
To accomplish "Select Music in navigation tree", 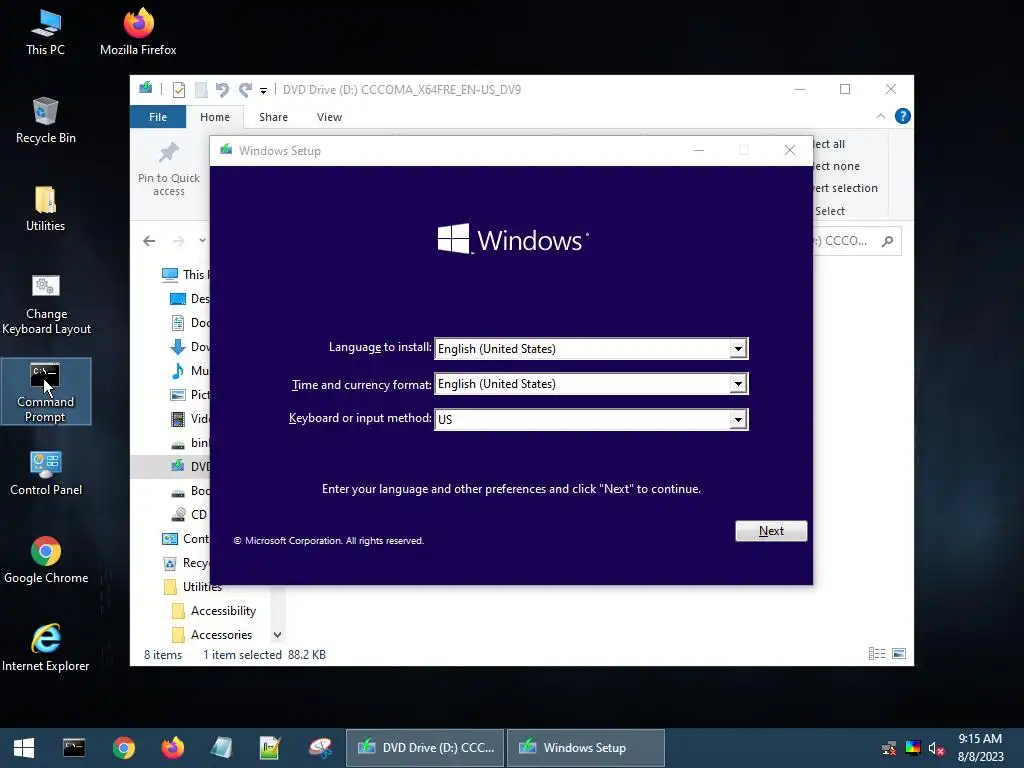I will coord(190,370).
